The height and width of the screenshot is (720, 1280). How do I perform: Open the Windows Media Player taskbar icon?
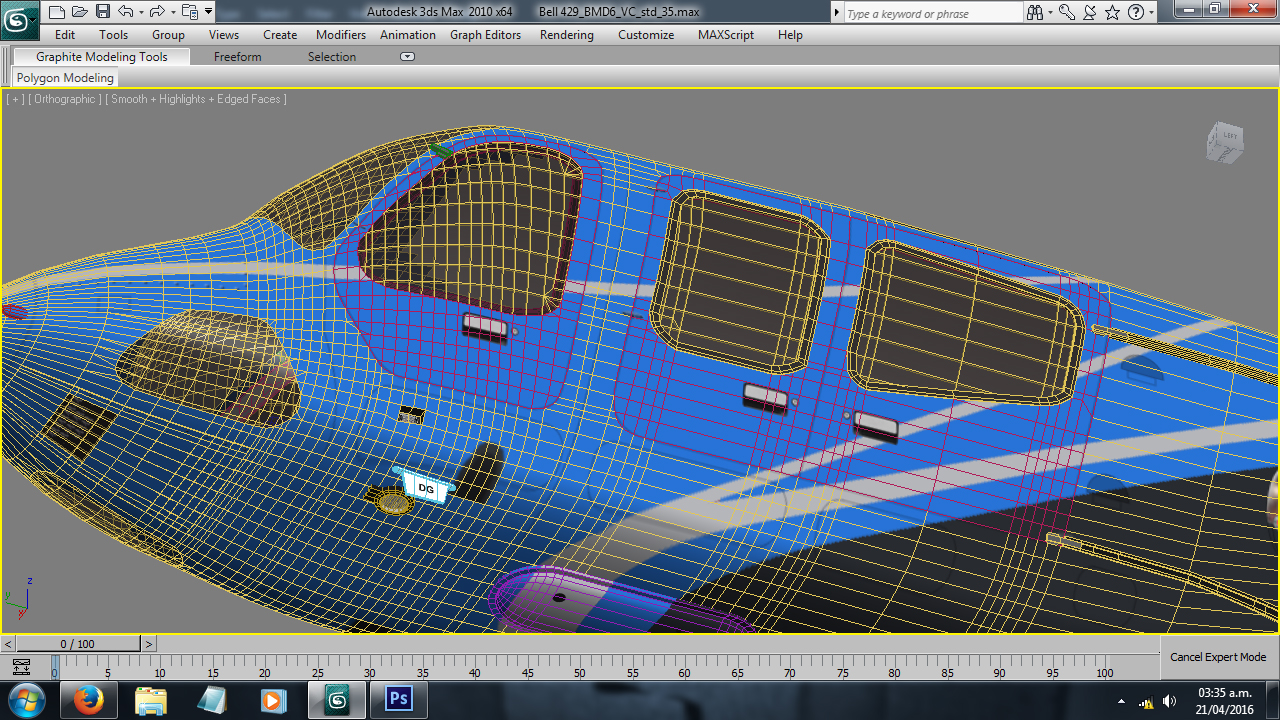[x=274, y=700]
